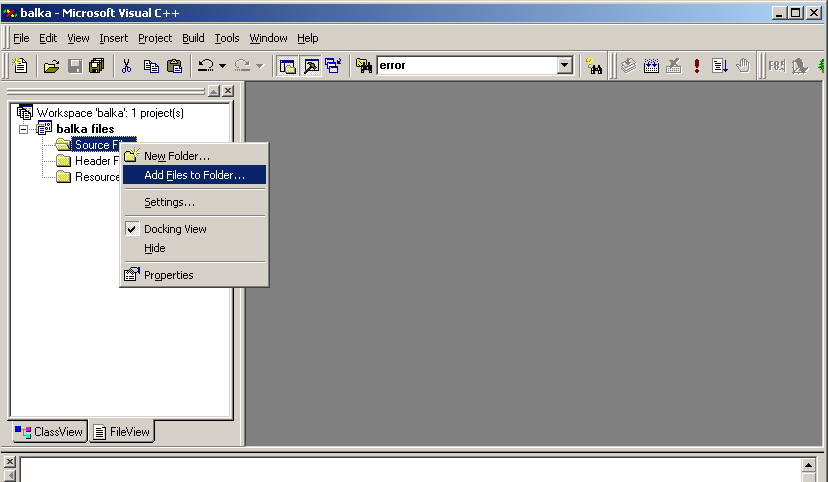Open the Build menu

193,38
